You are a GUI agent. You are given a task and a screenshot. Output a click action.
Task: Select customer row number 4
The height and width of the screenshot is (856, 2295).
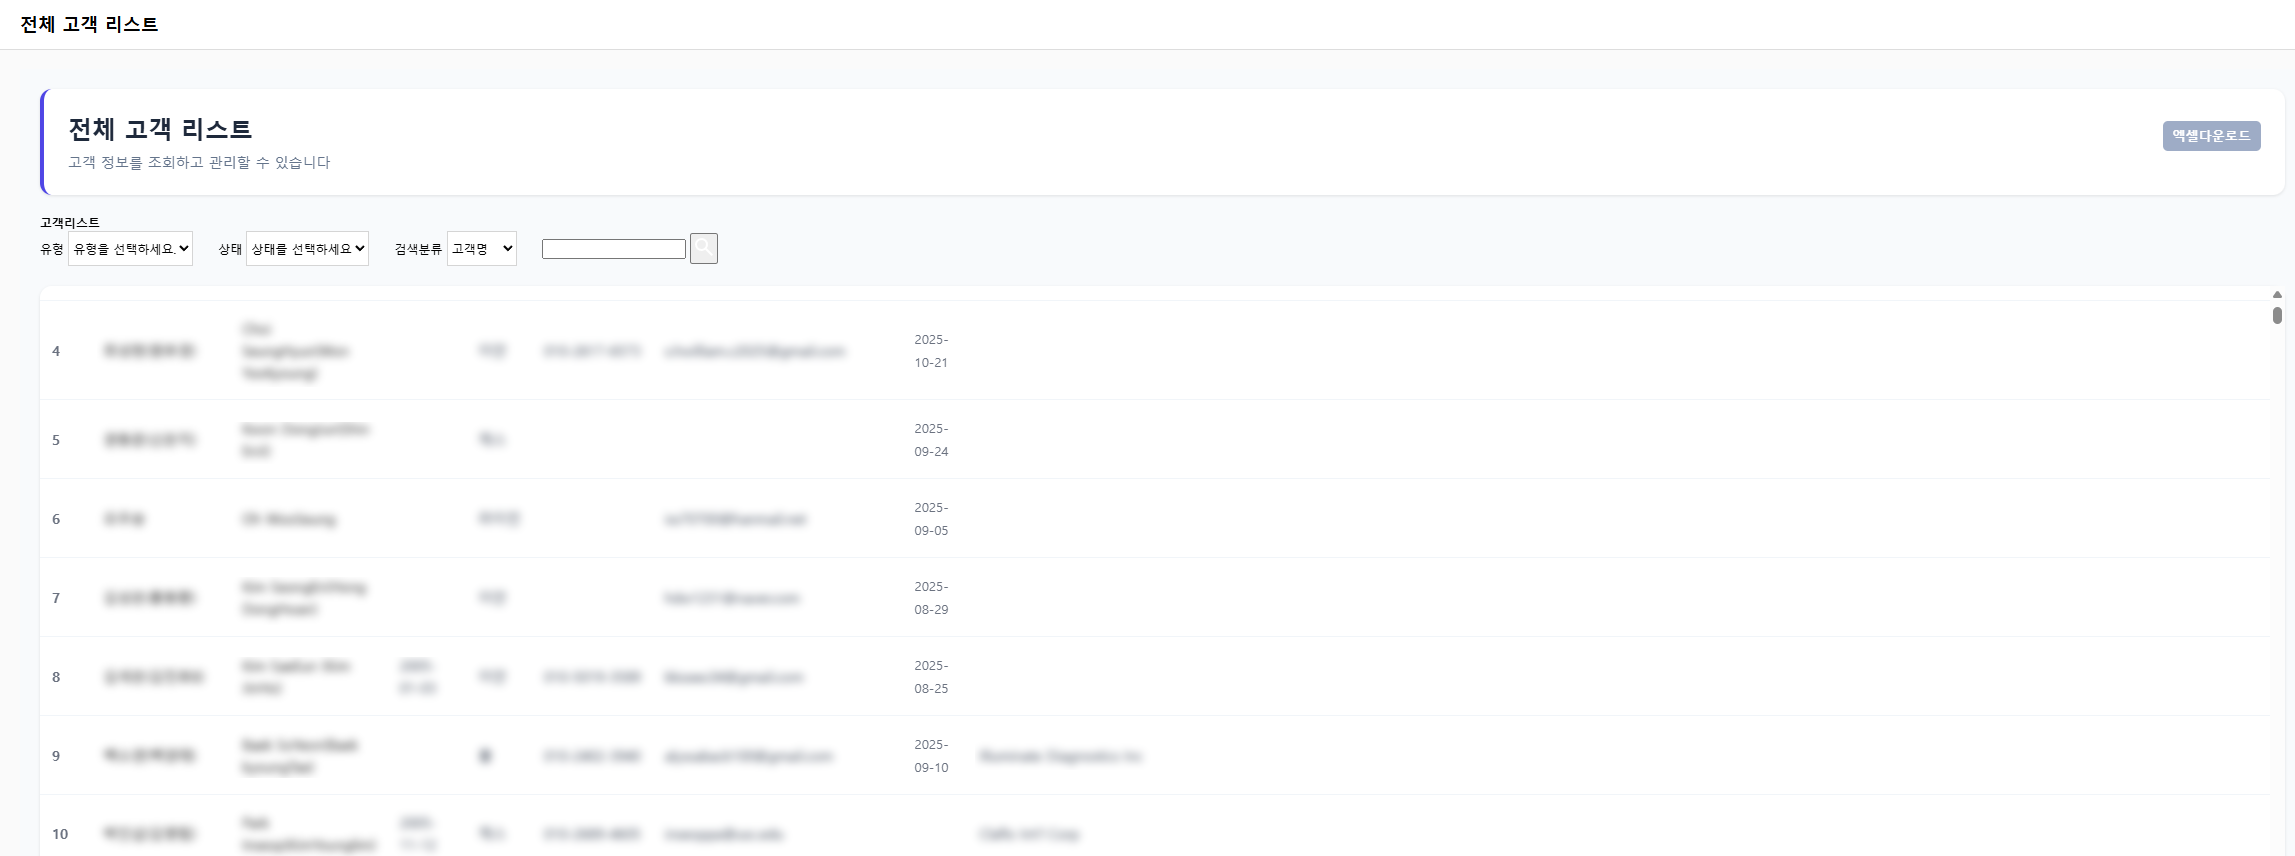click(x=56, y=351)
